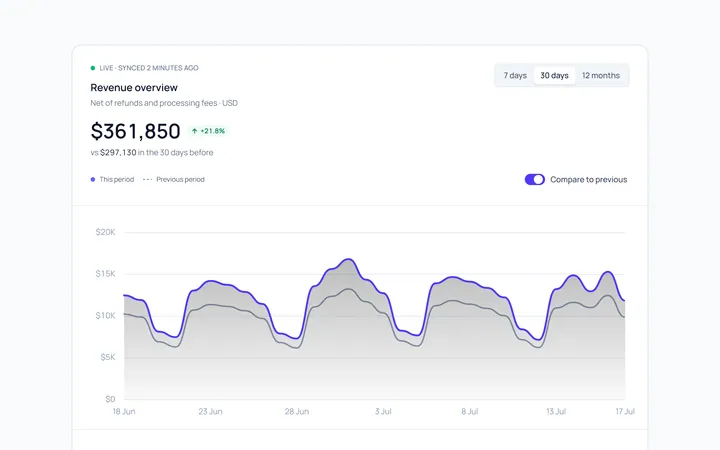Click the "This period" legend label
The image size is (720, 450).
coord(117,180)
